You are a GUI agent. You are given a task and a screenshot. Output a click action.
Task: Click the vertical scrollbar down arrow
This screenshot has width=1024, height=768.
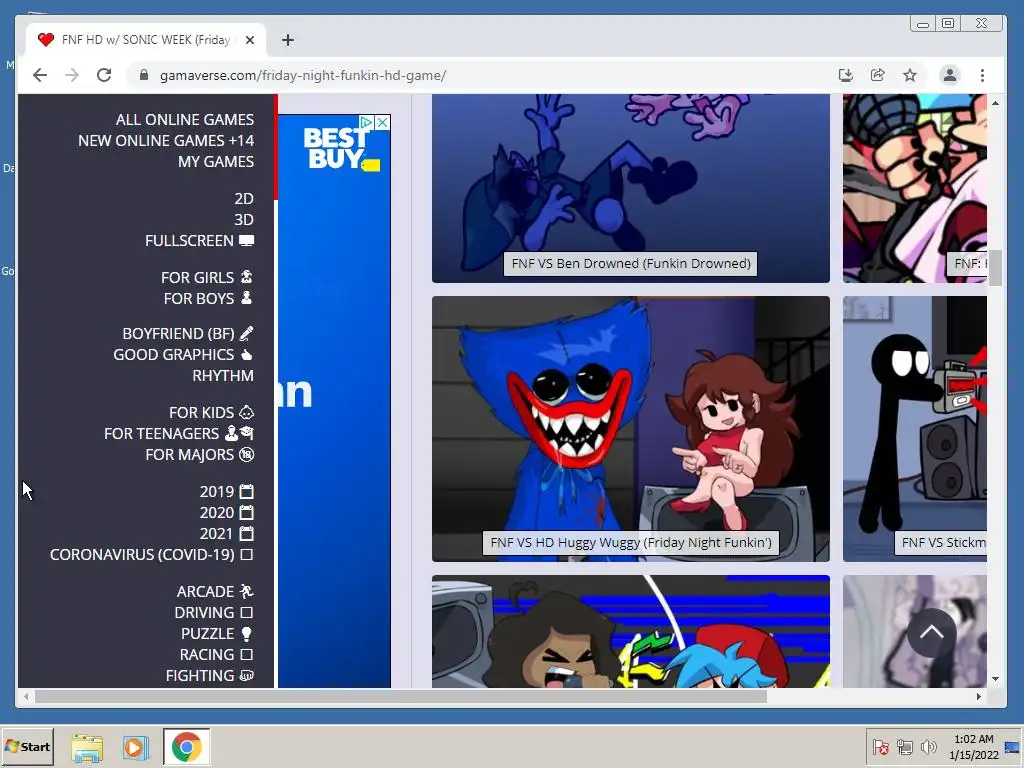pos(995,679)
